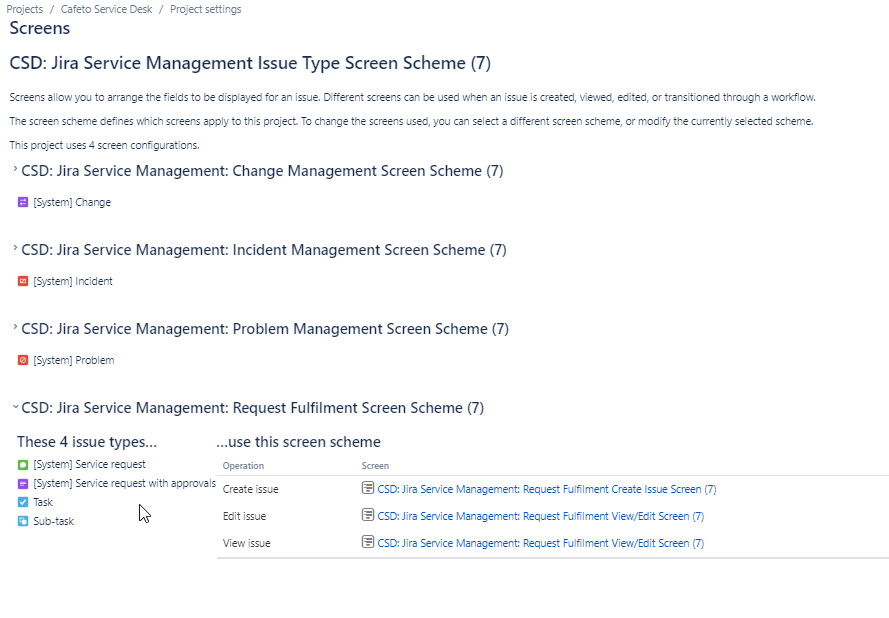Click screen icon in View issue row

[x=368, y=542]
